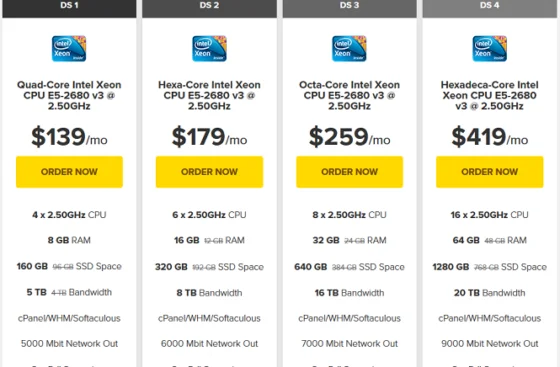The width and height of the screenshot is (560, 367).
Task: Click the $419/mo price text
Action: click(x=490, y=137)
